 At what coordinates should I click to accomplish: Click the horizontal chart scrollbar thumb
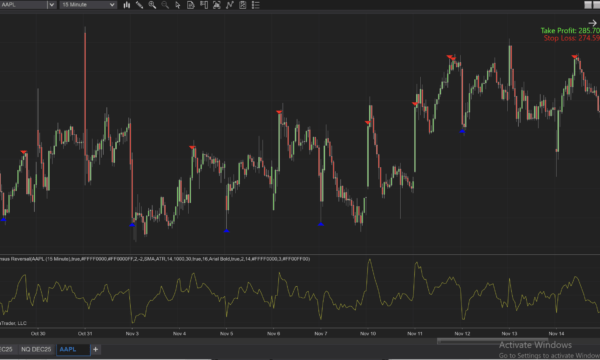point(492,340)
